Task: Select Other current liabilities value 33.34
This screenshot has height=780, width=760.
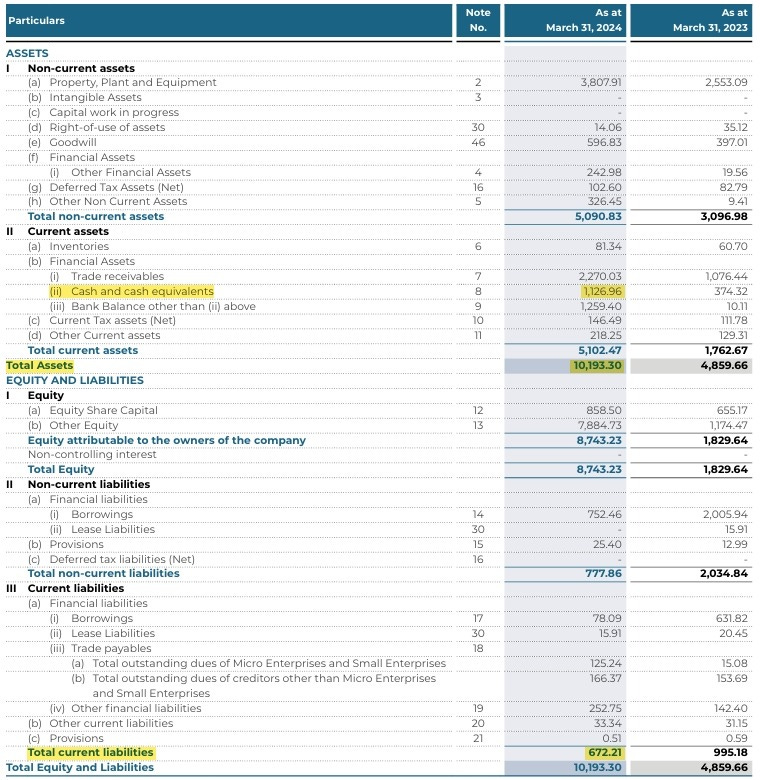Action: pyautogui.click(x=607, y=723)
